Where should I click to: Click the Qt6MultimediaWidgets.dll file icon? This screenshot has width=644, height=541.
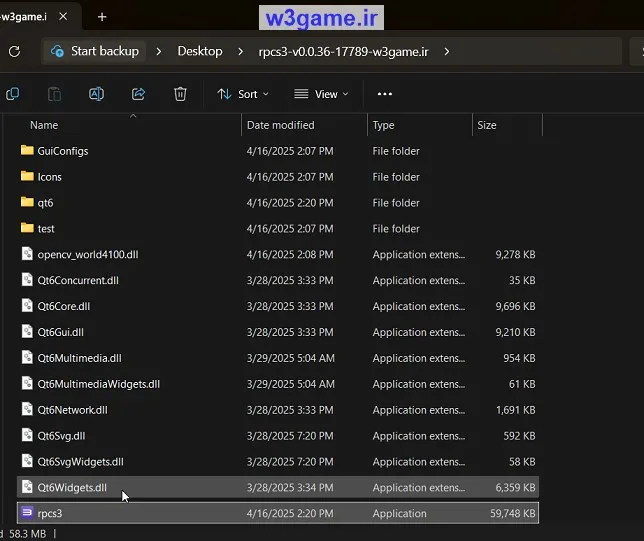(27, 383)
